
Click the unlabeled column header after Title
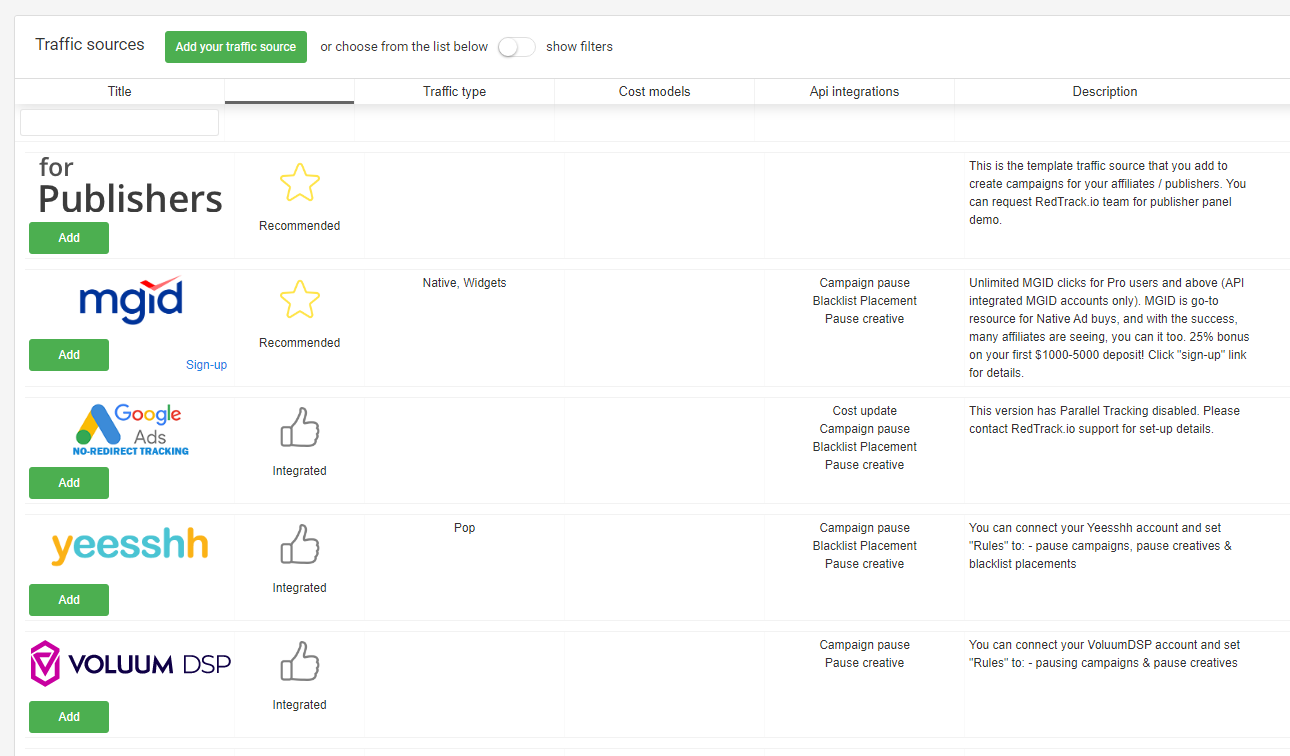[x=290, y=91]
